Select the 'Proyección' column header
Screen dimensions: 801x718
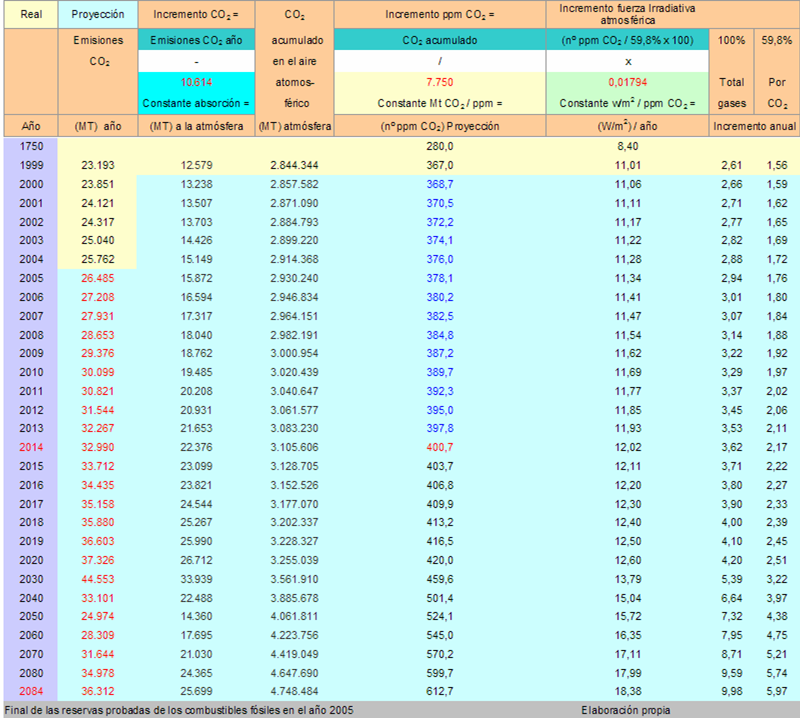pyautogui.click(x=98, y=15)
